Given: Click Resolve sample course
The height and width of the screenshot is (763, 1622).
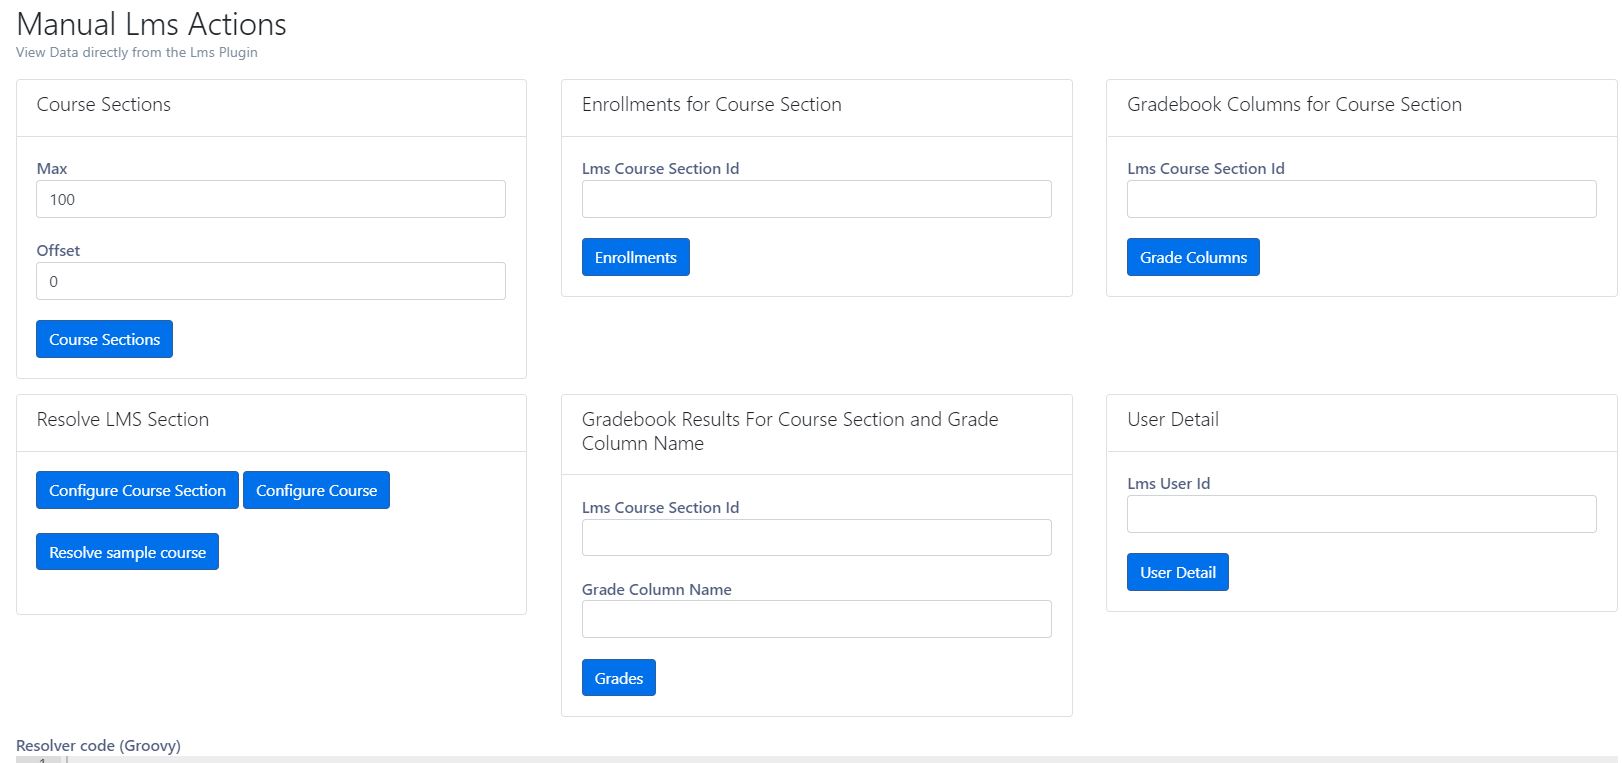Looking at the screenshot, I should pyautogui.click(x=127, y=551).
